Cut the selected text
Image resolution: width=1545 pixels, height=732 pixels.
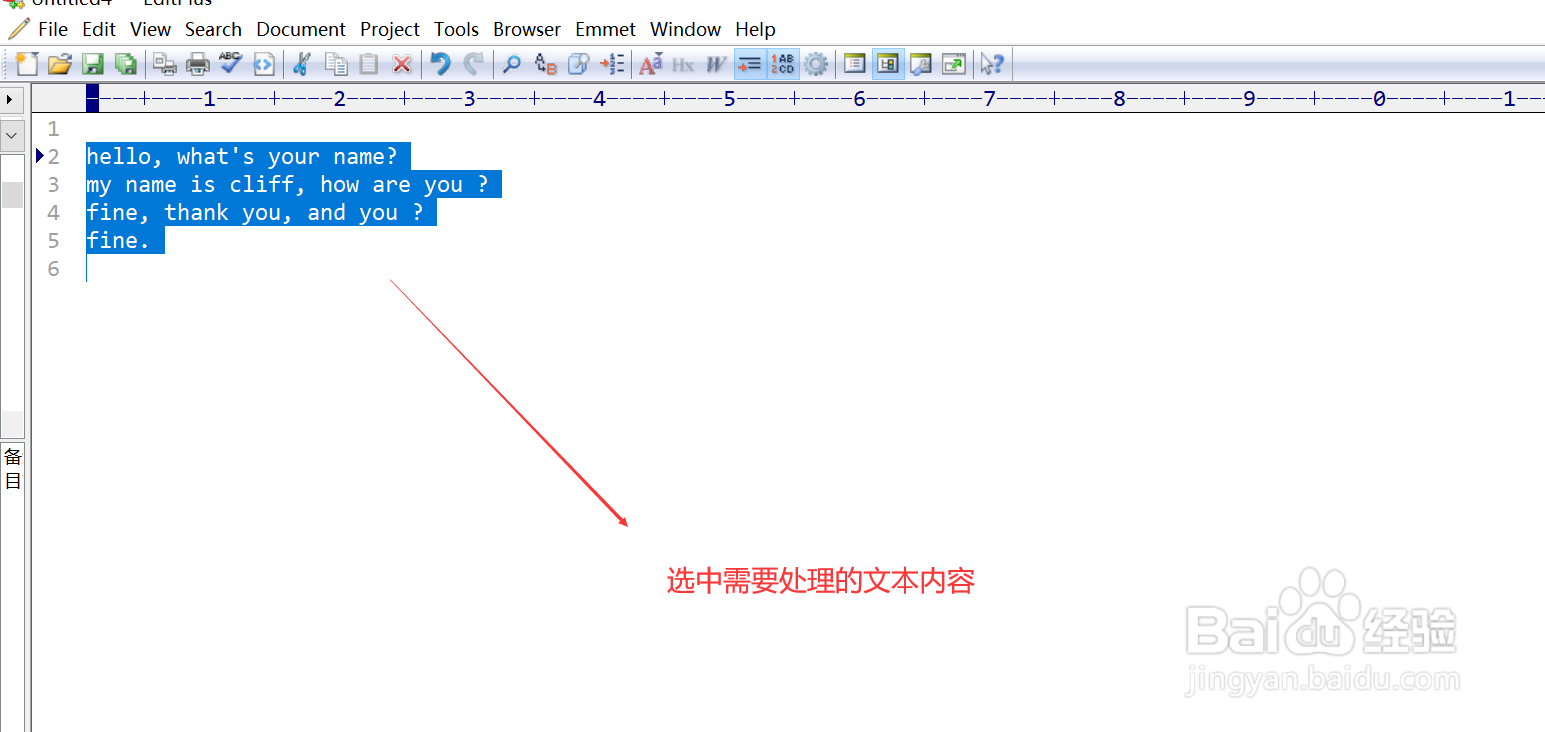(x=301, y=63)
